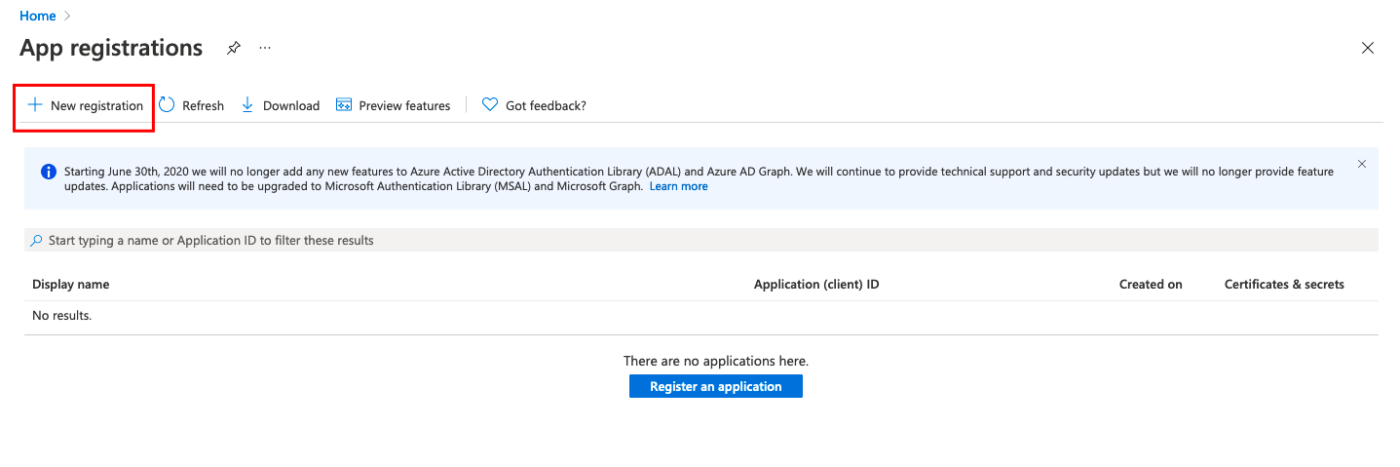The width and height of the screenshot is (1400, 467).
Task: Open the ellipsis more options menu
Action: tap(265, 48)
